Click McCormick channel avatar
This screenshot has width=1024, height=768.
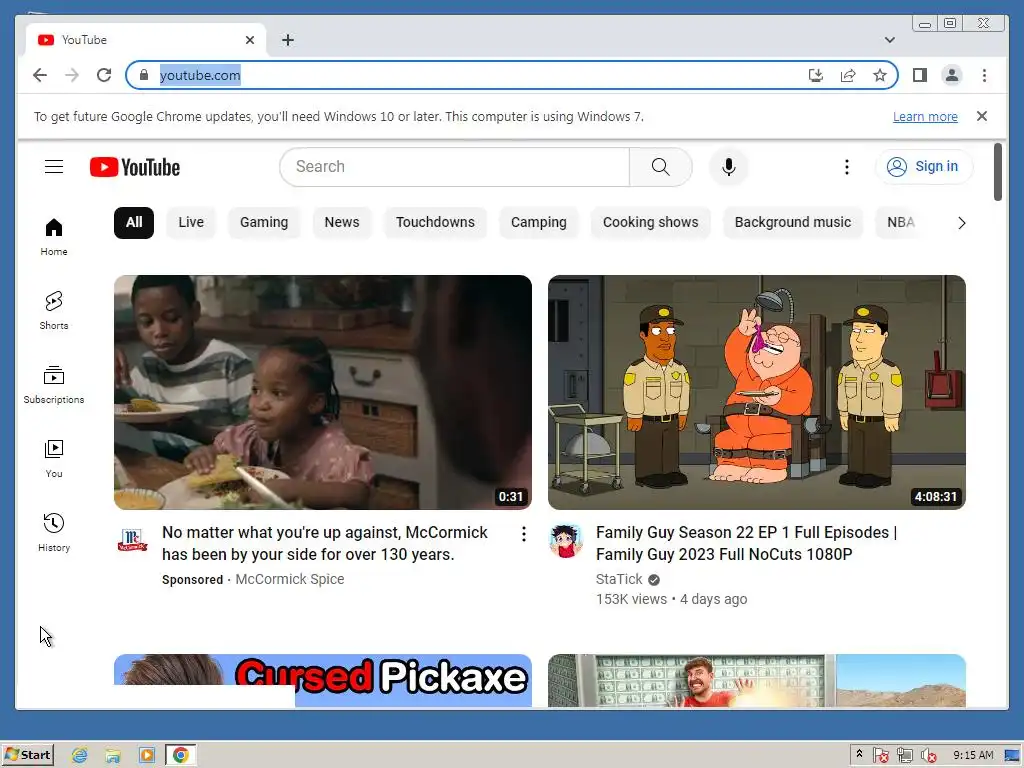pos(133,541)
